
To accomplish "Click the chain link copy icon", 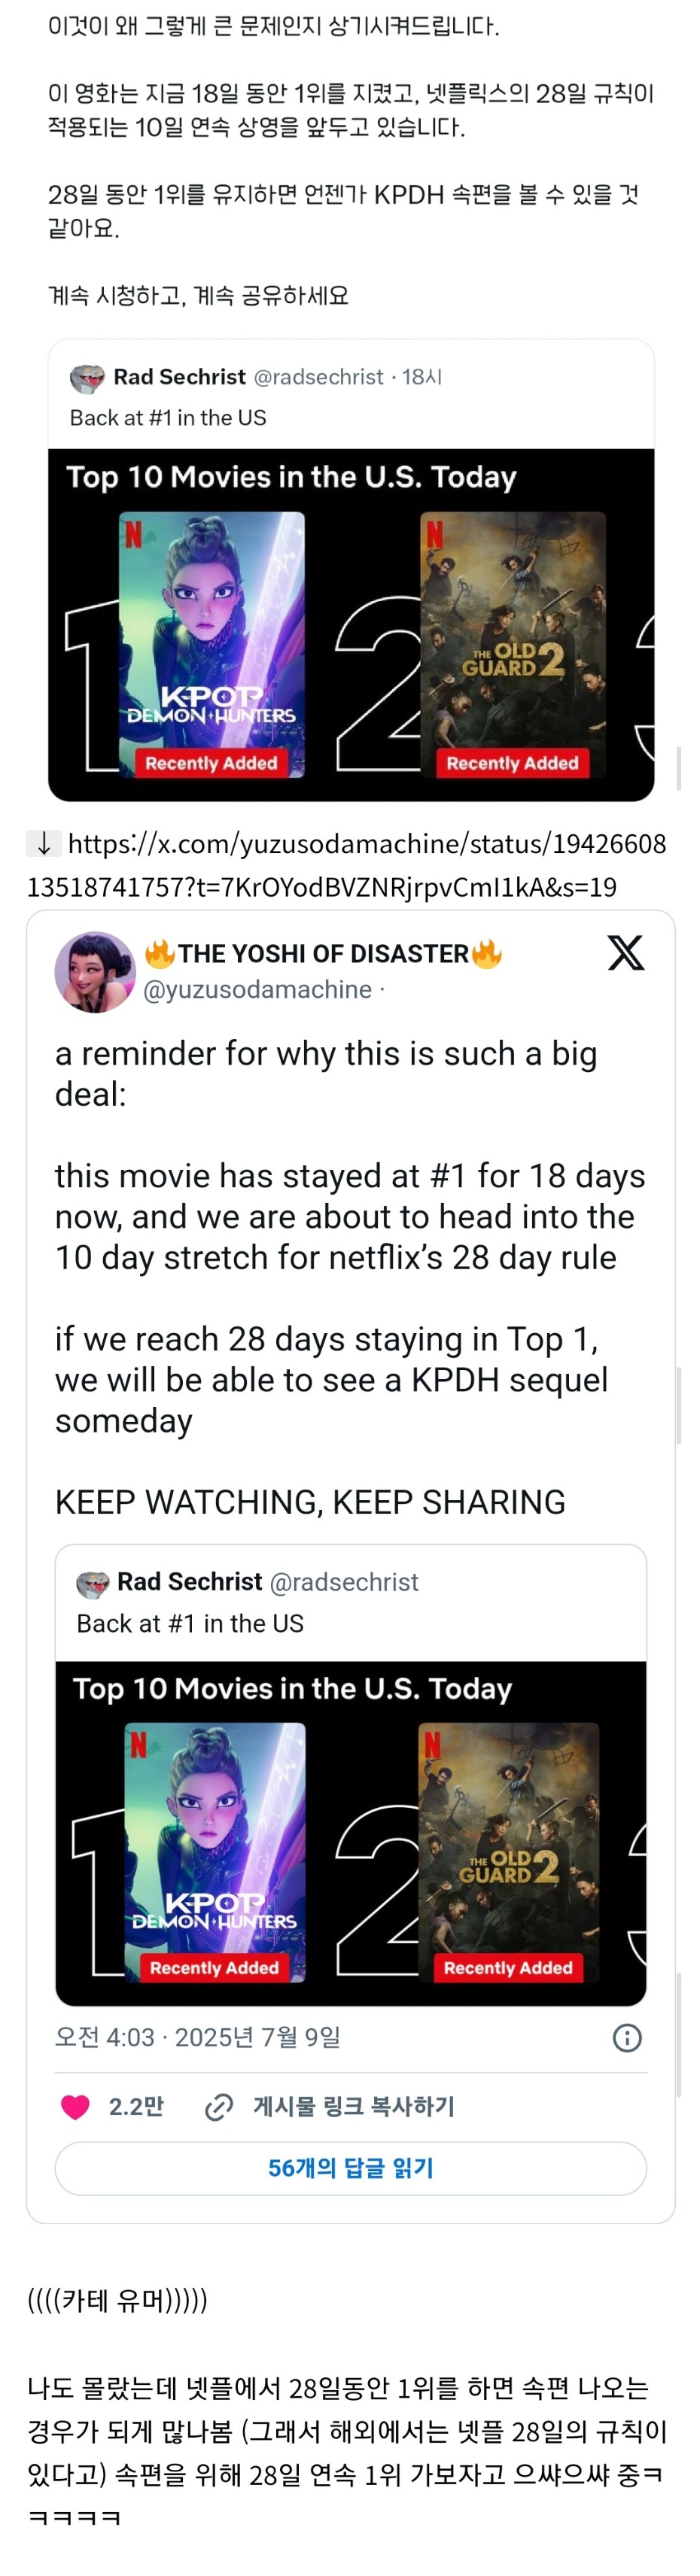I will (x=219, y=2107).
